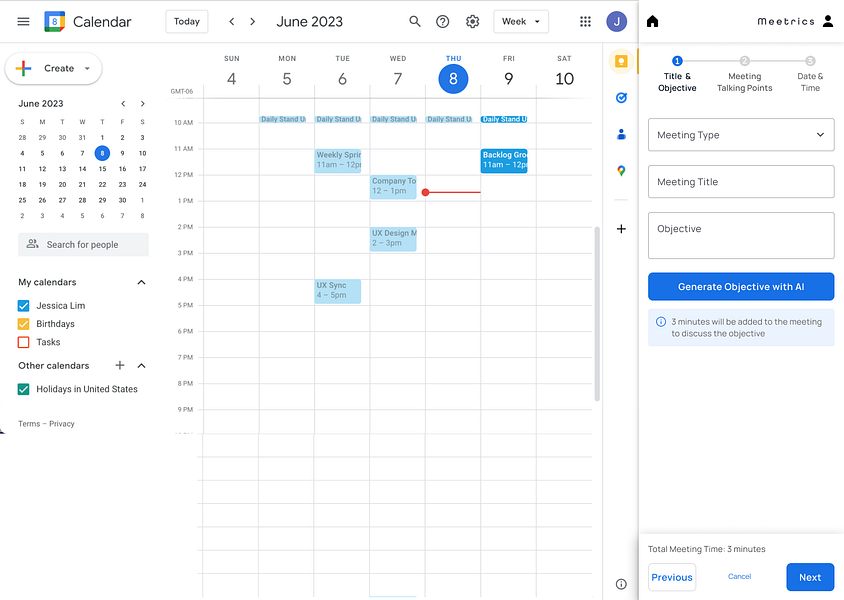This screenshot has height=600, width=844.
Task: Collapse the Other calendars section
Action: coord(142,366)
